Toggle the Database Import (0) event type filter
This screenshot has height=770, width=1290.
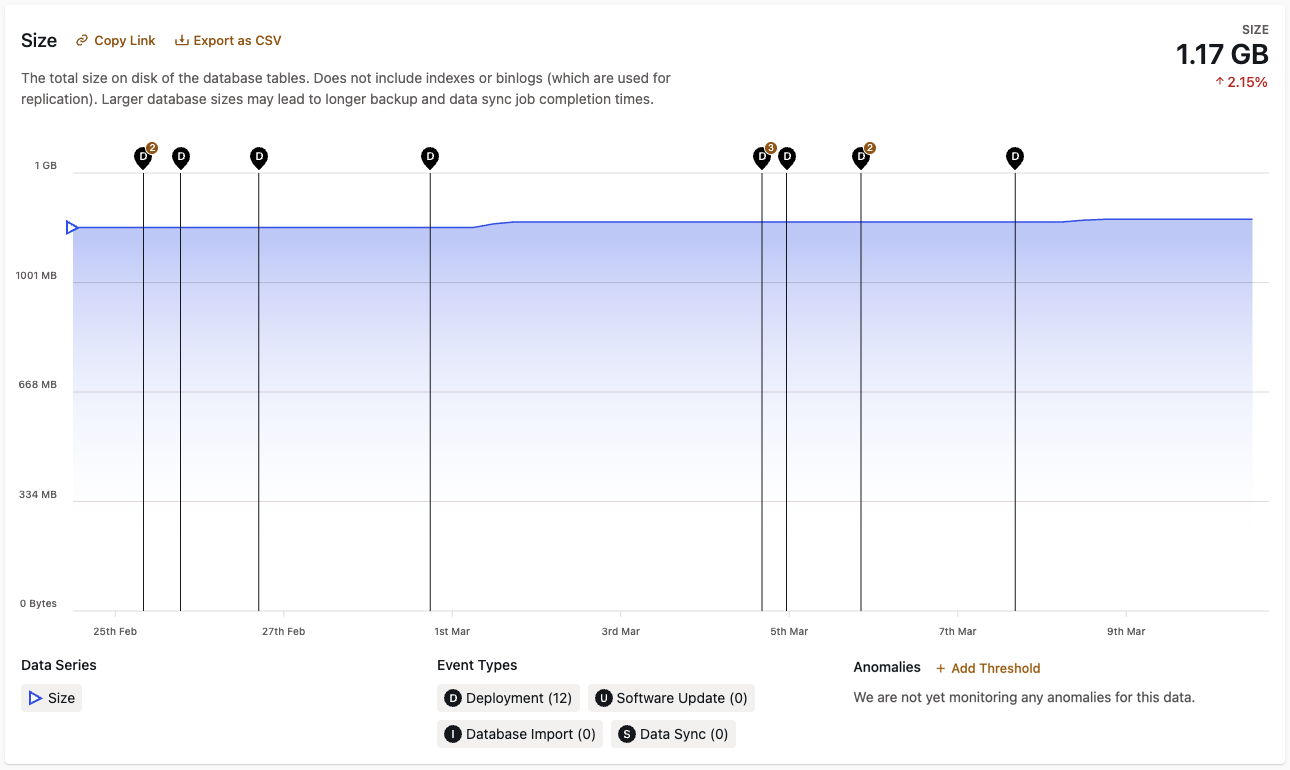pos(519,733)
